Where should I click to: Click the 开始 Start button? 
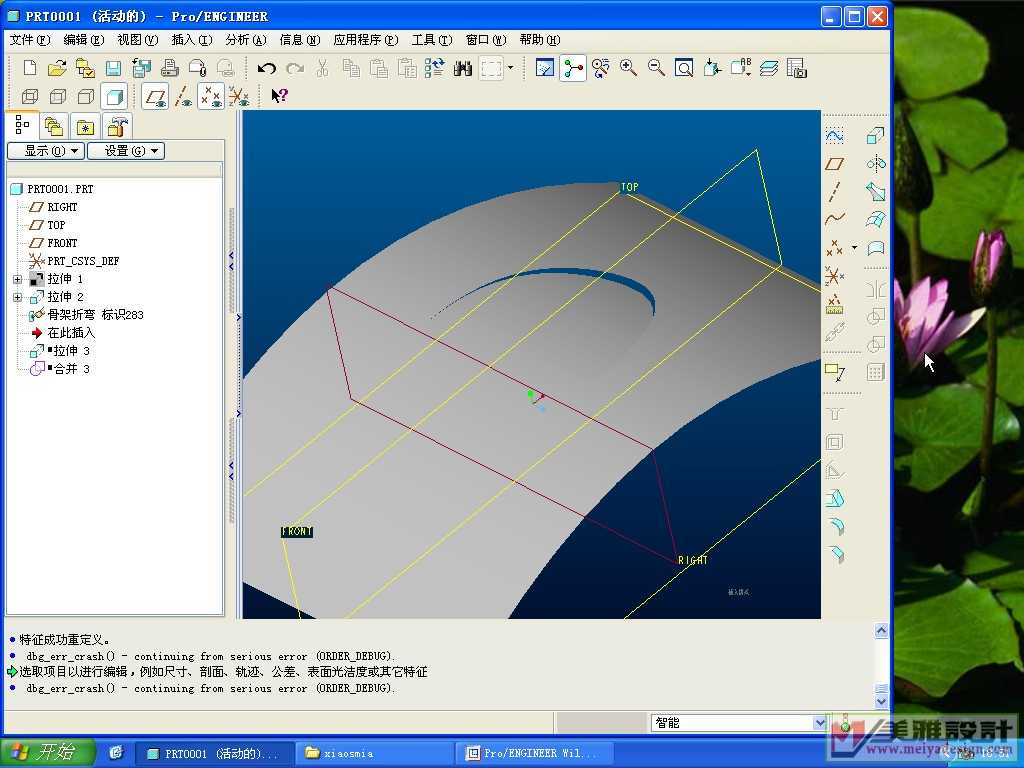tap(47, 753)
